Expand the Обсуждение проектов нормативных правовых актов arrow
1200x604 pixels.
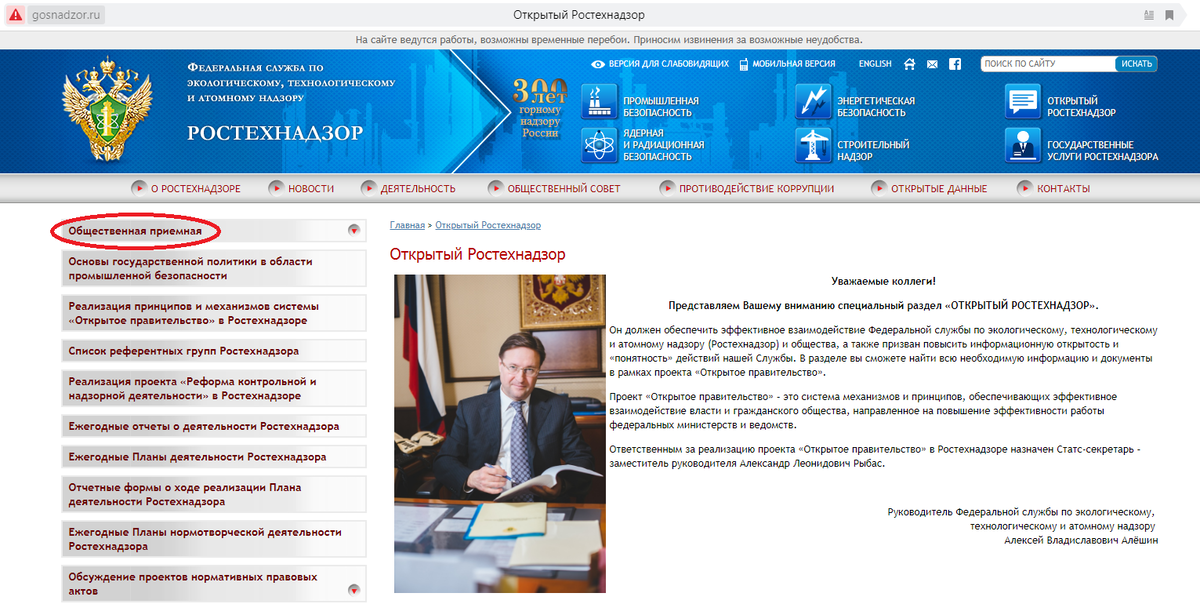pyautogui.click(x=353, y=590)
